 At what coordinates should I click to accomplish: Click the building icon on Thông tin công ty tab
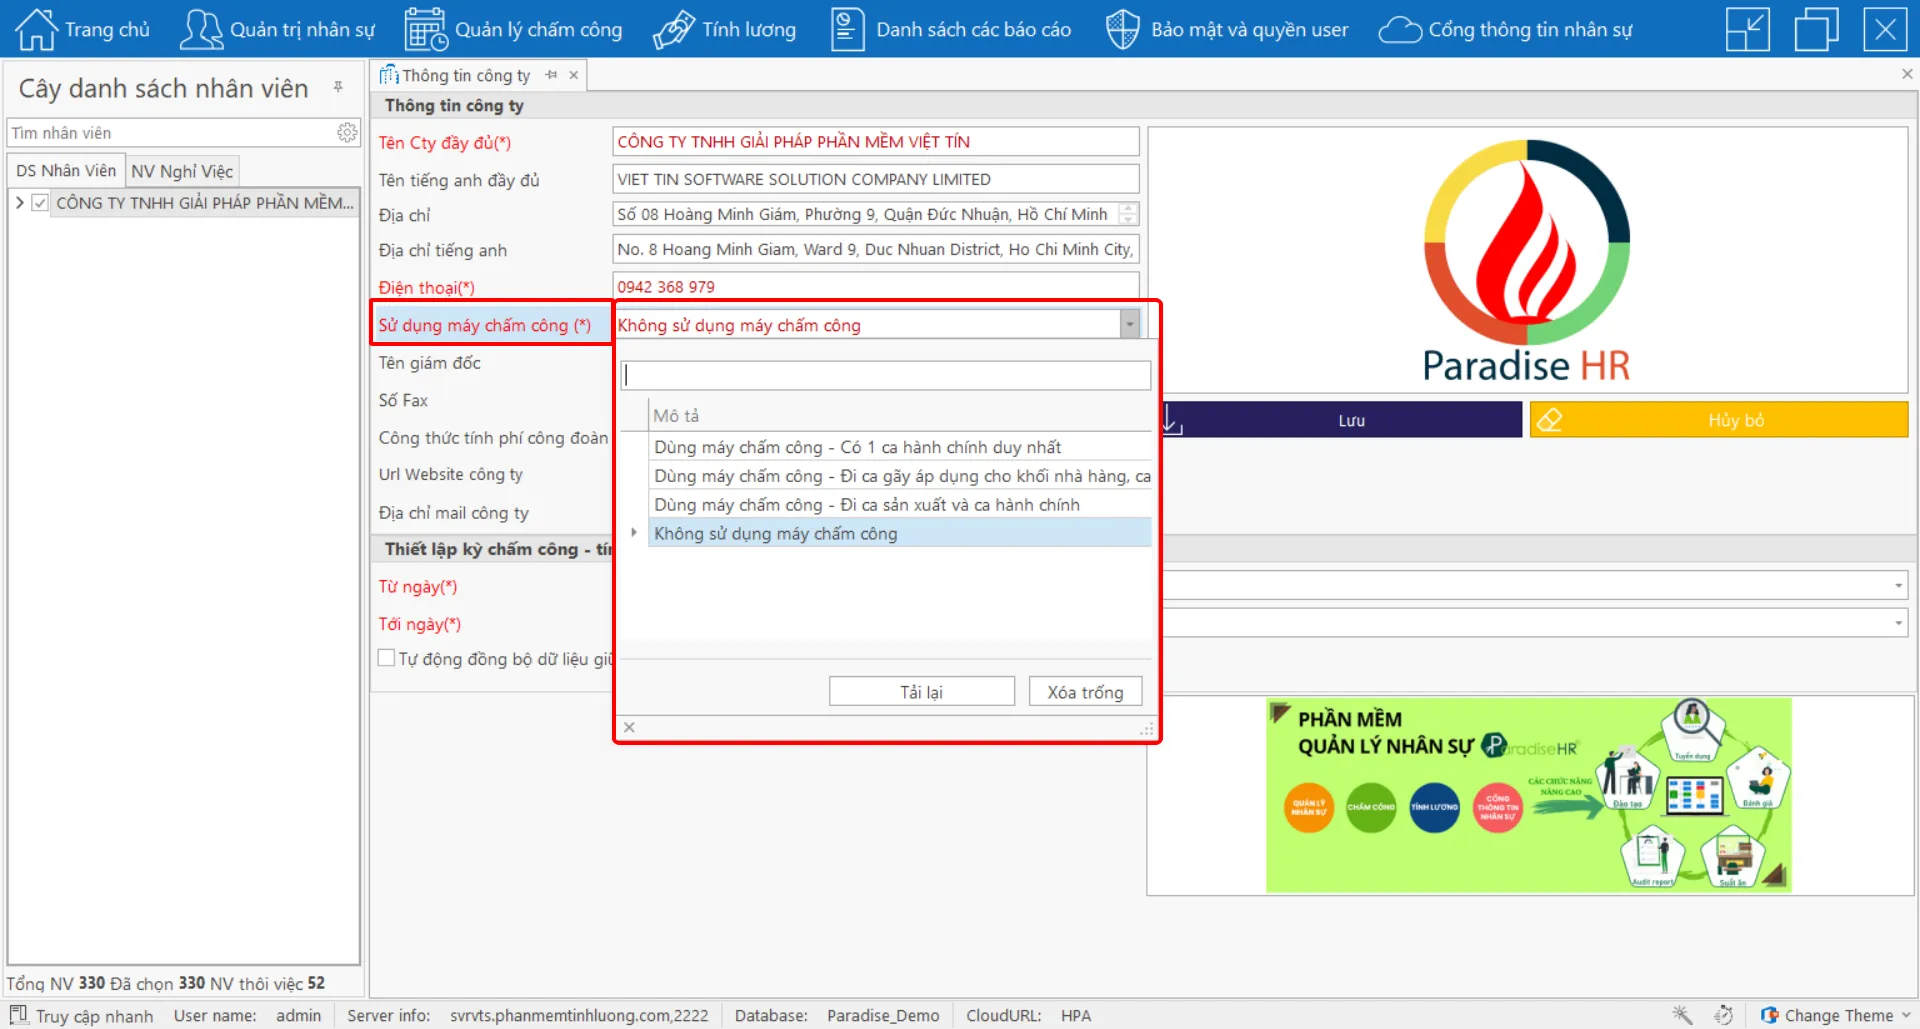pos(388,75)
